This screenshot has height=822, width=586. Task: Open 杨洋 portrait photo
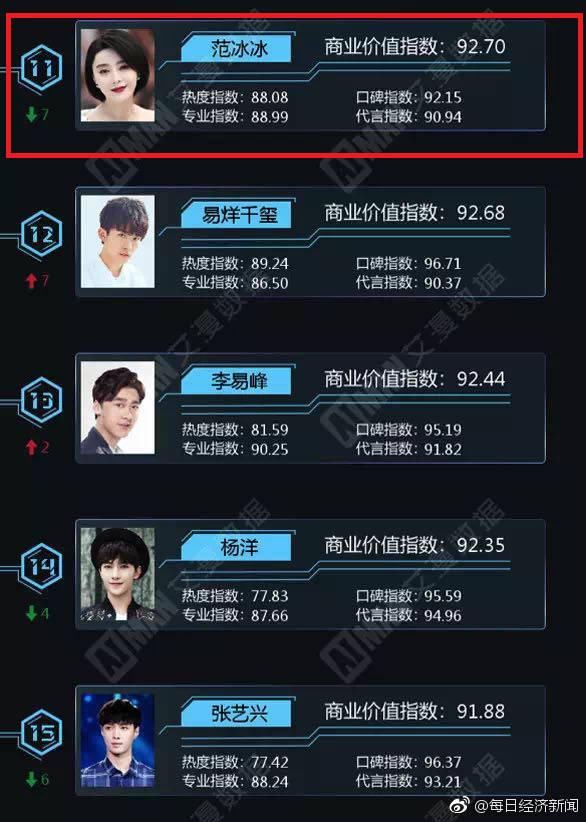118,574
